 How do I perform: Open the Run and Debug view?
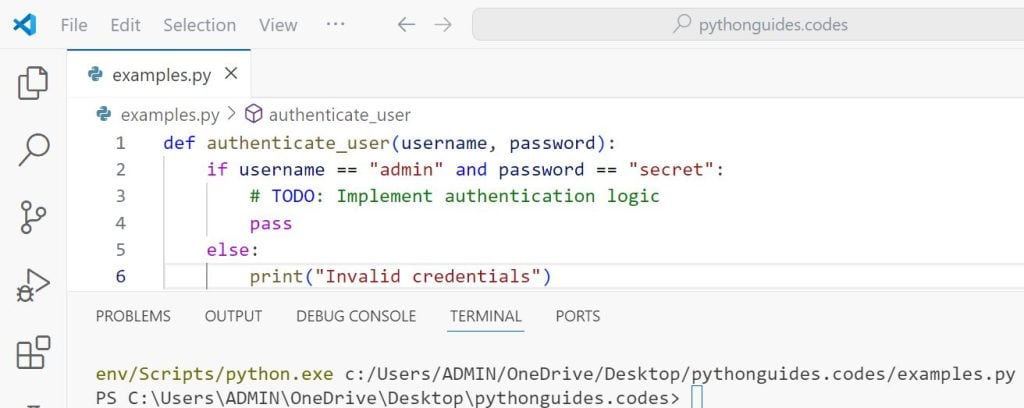33,284
